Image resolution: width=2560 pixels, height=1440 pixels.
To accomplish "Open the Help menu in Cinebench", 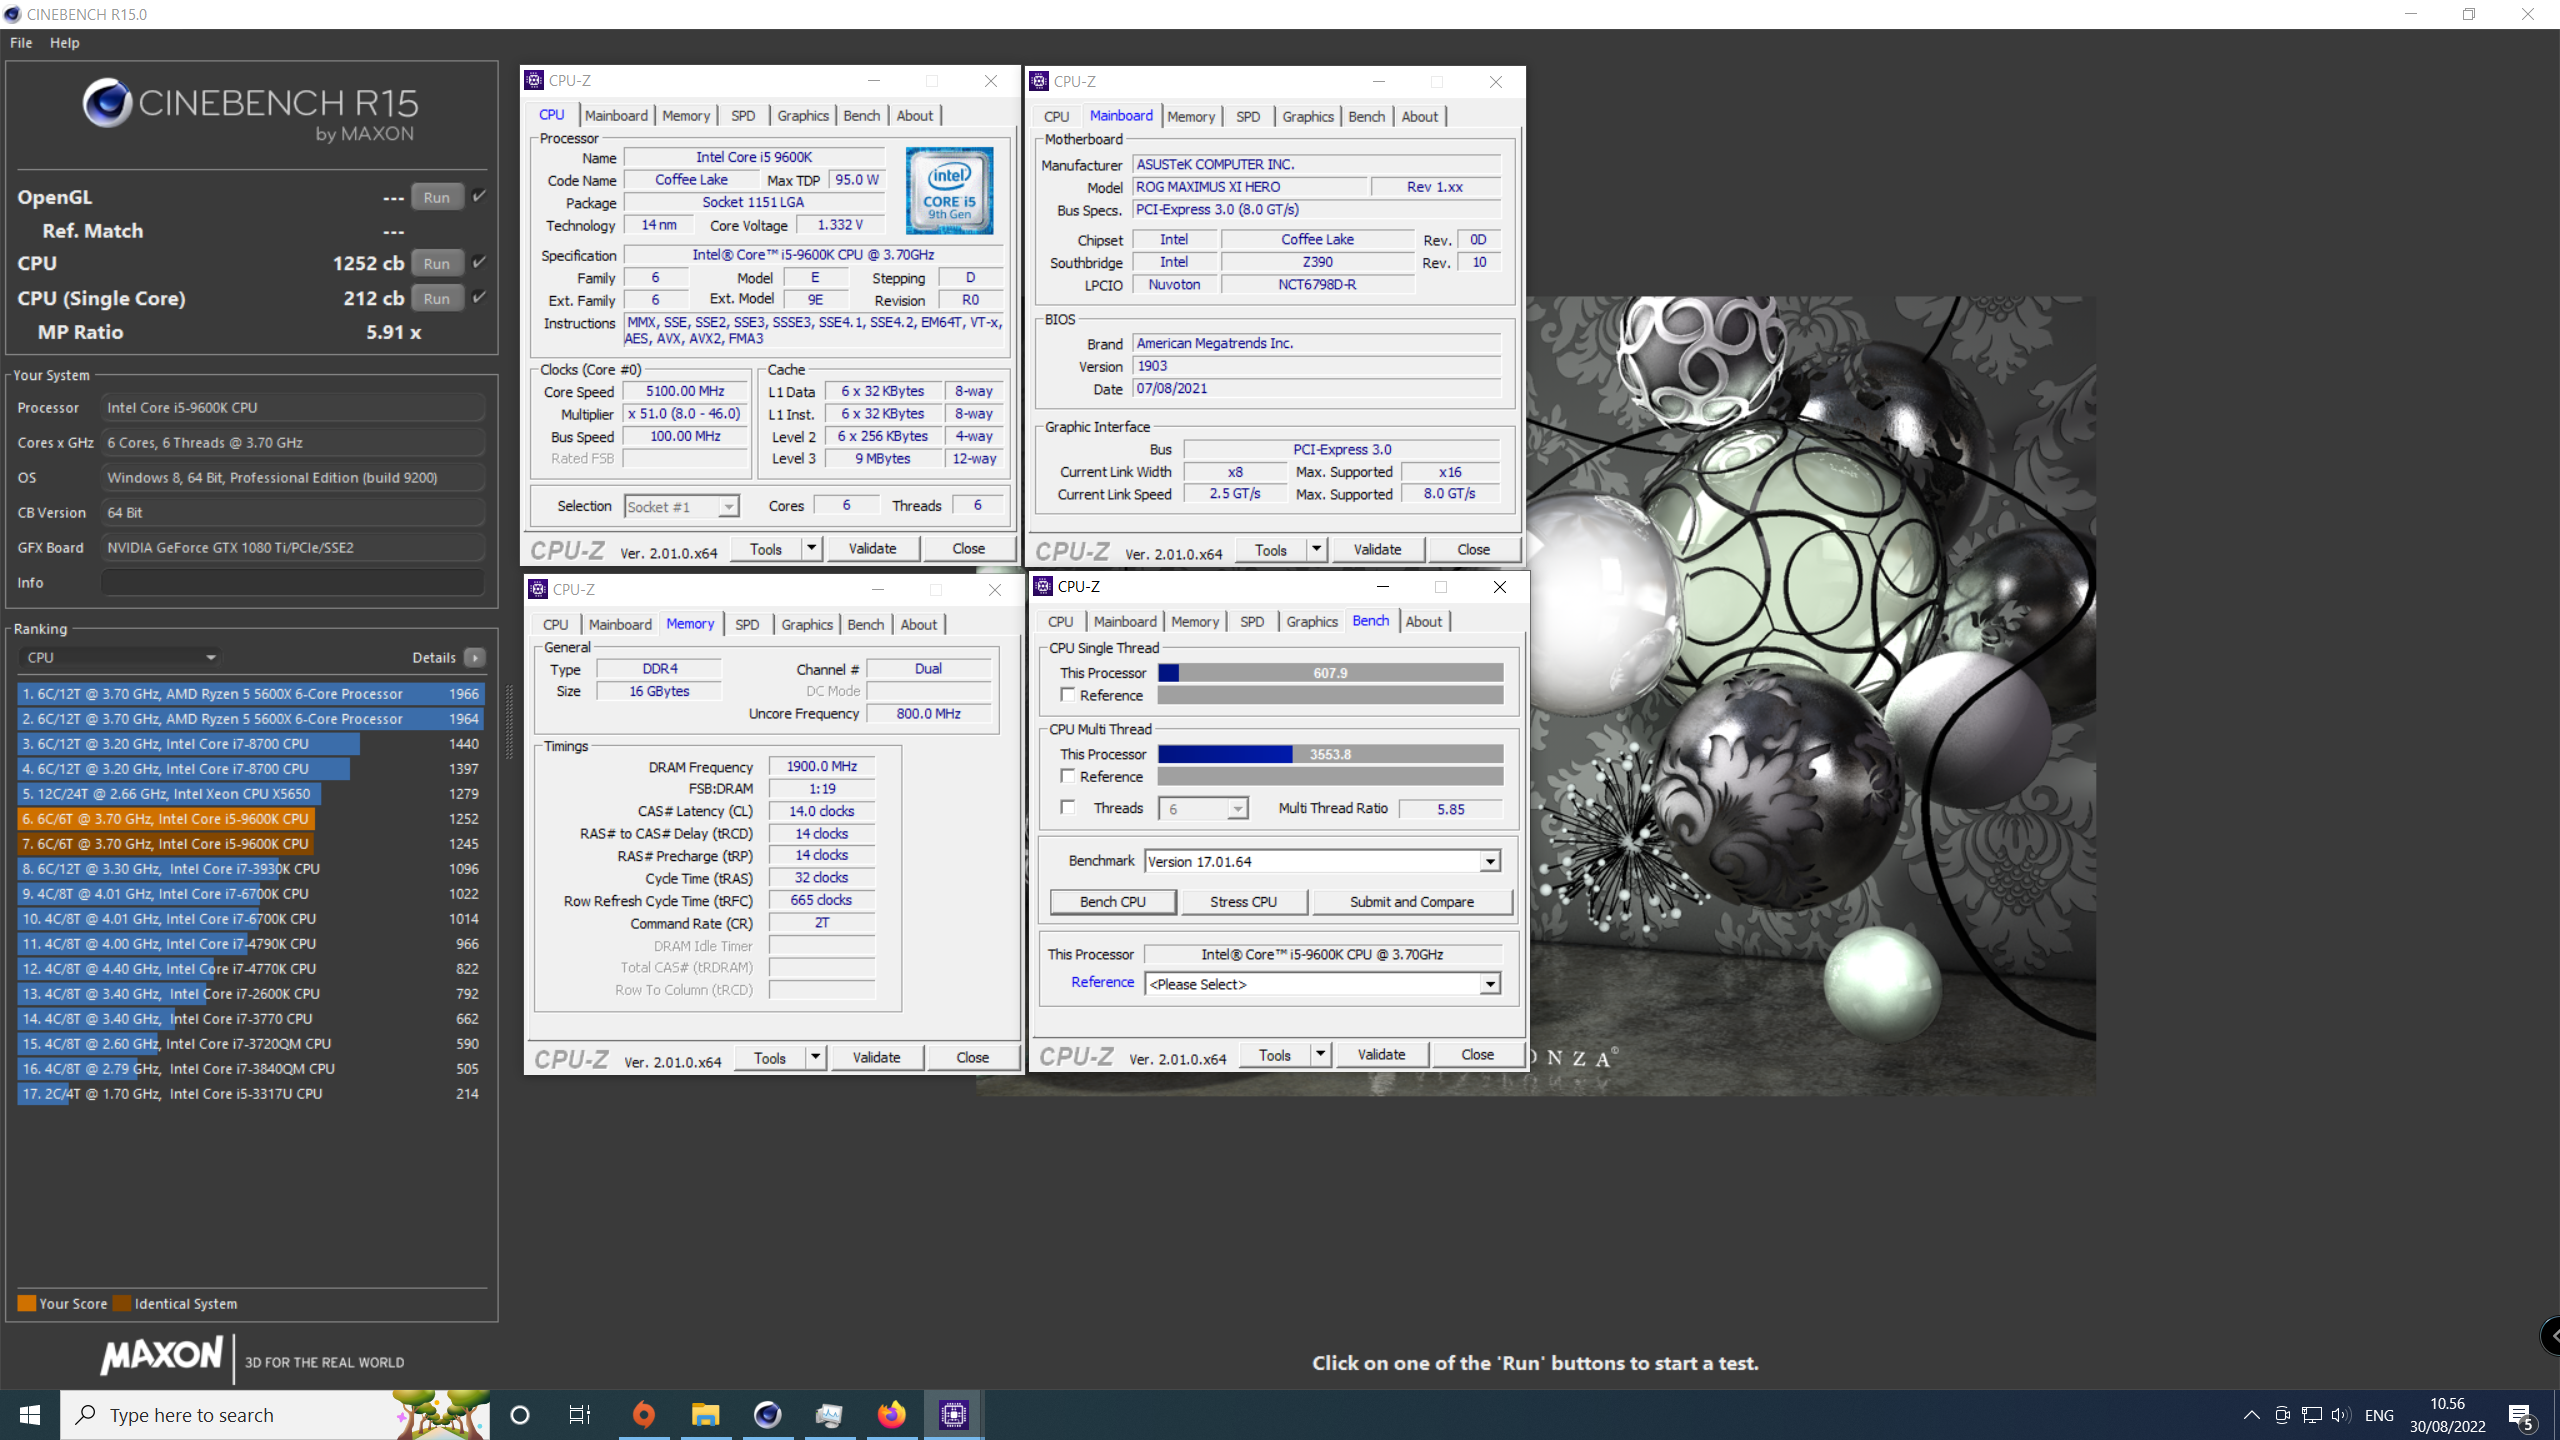I will 65,43.
